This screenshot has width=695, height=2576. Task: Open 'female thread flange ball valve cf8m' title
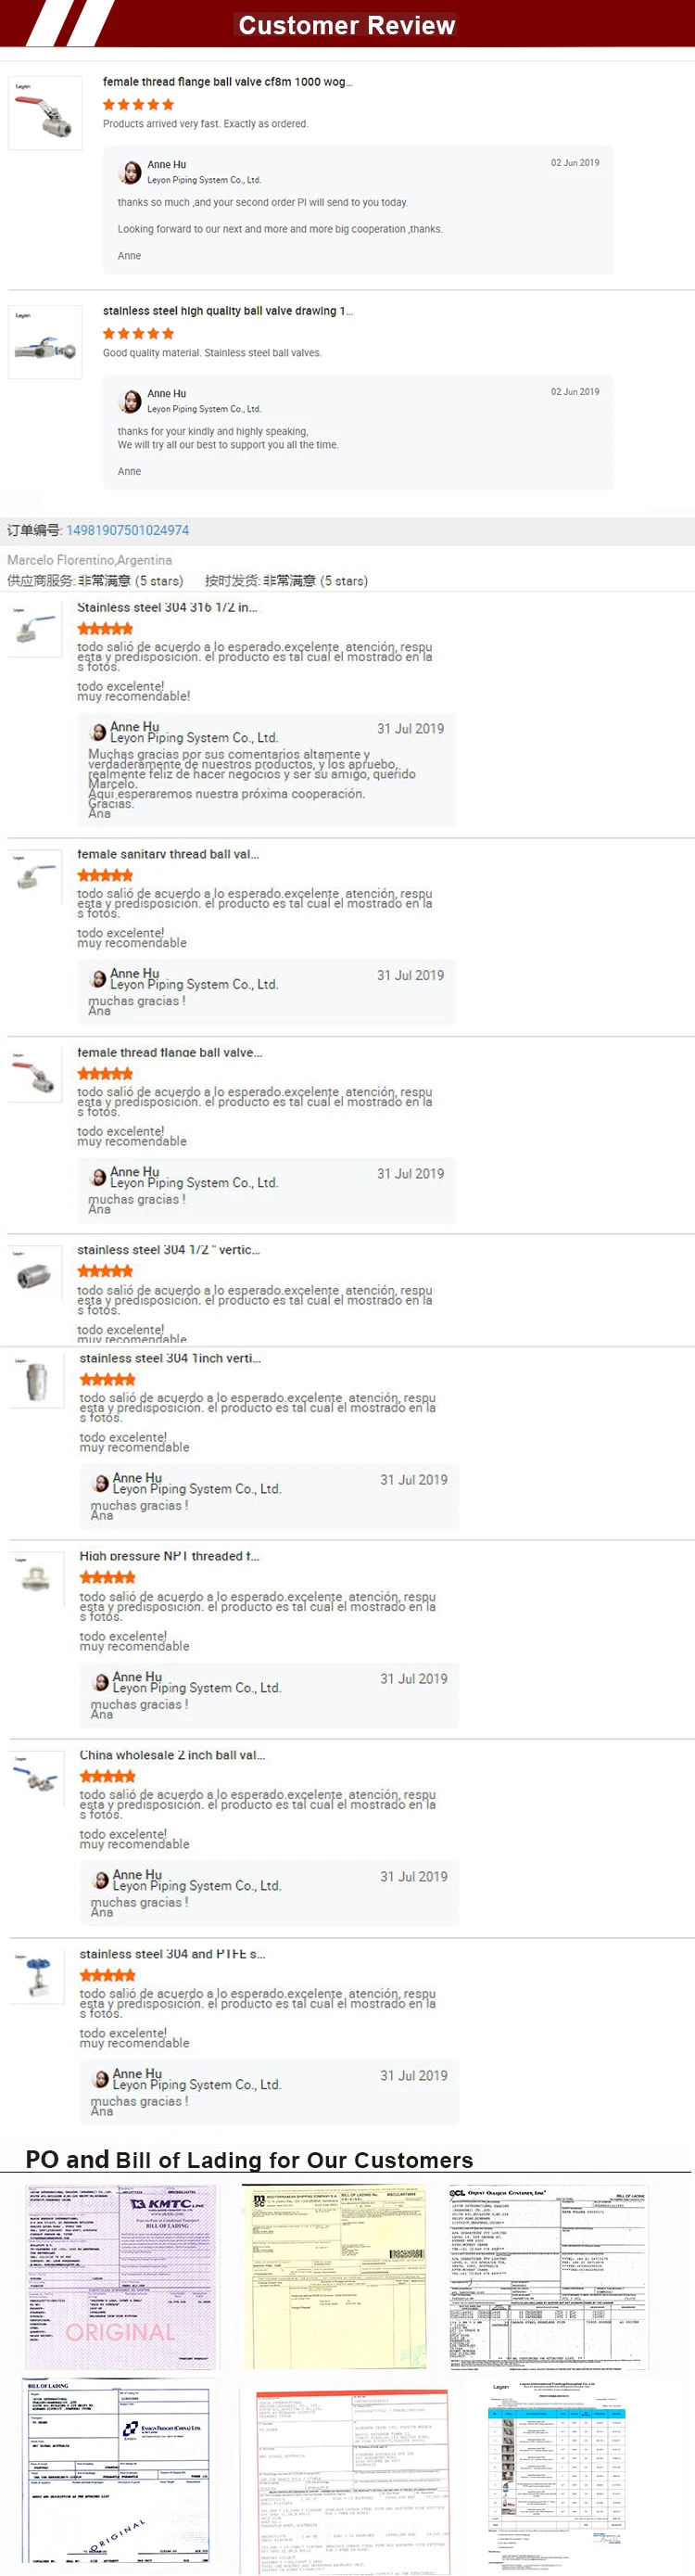(x=227, y=82)
